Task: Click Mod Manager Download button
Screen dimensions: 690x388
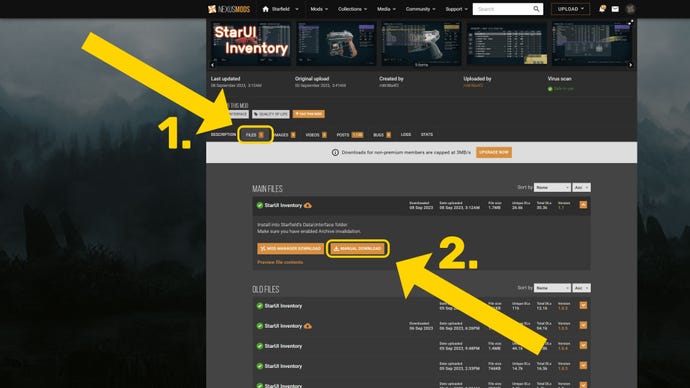Action: (290, 249)
